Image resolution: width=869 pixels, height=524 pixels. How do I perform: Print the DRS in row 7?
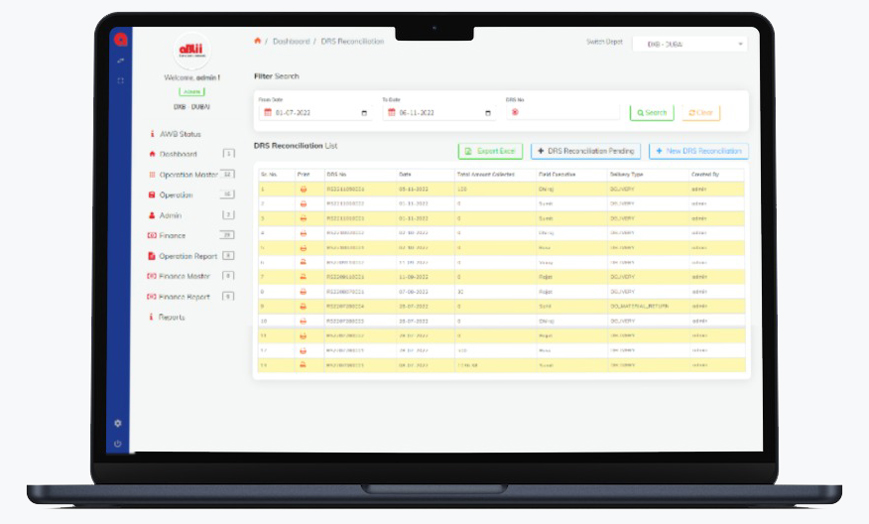point(303,275)
